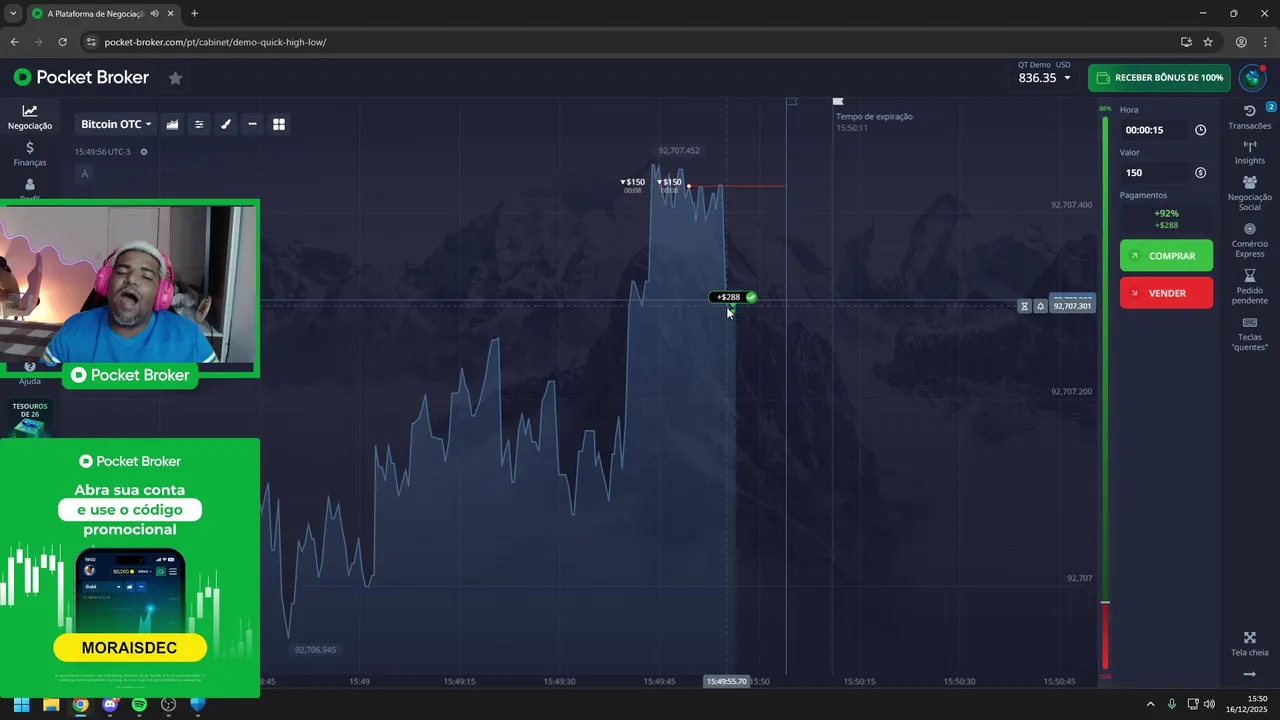
Task: Open File Explorer from taskbar
Action: point(51,704)
